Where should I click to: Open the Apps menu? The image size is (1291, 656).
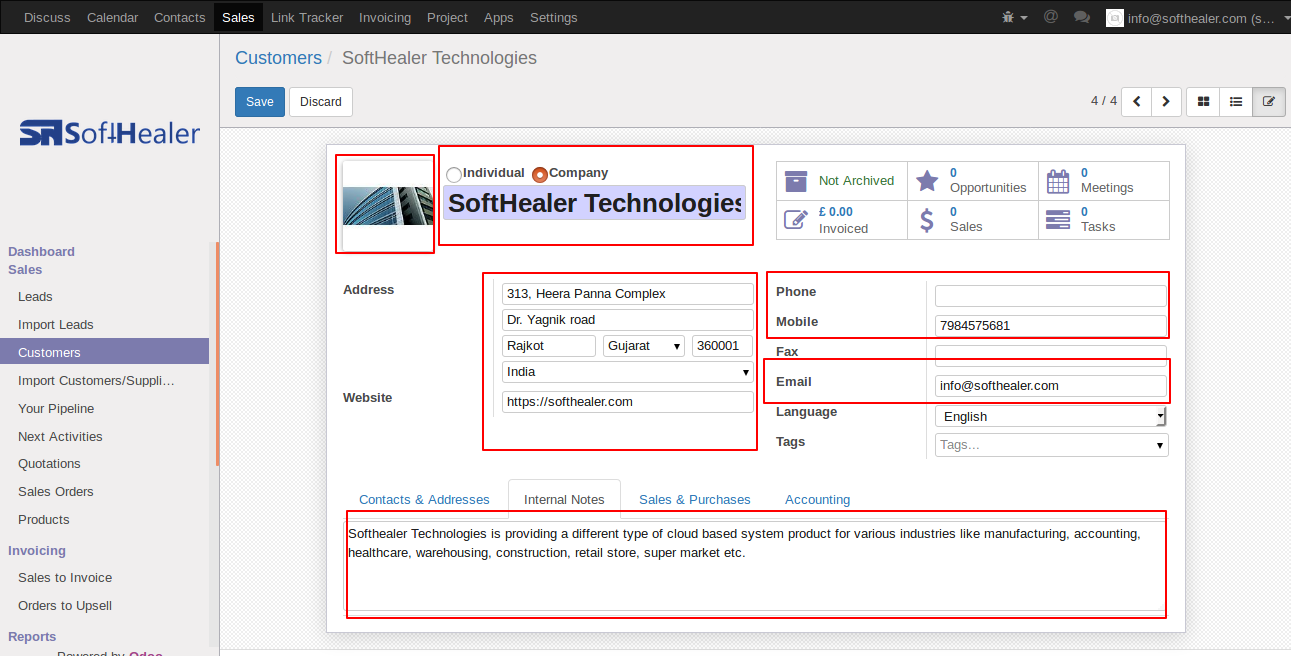(x=499, y=17)
